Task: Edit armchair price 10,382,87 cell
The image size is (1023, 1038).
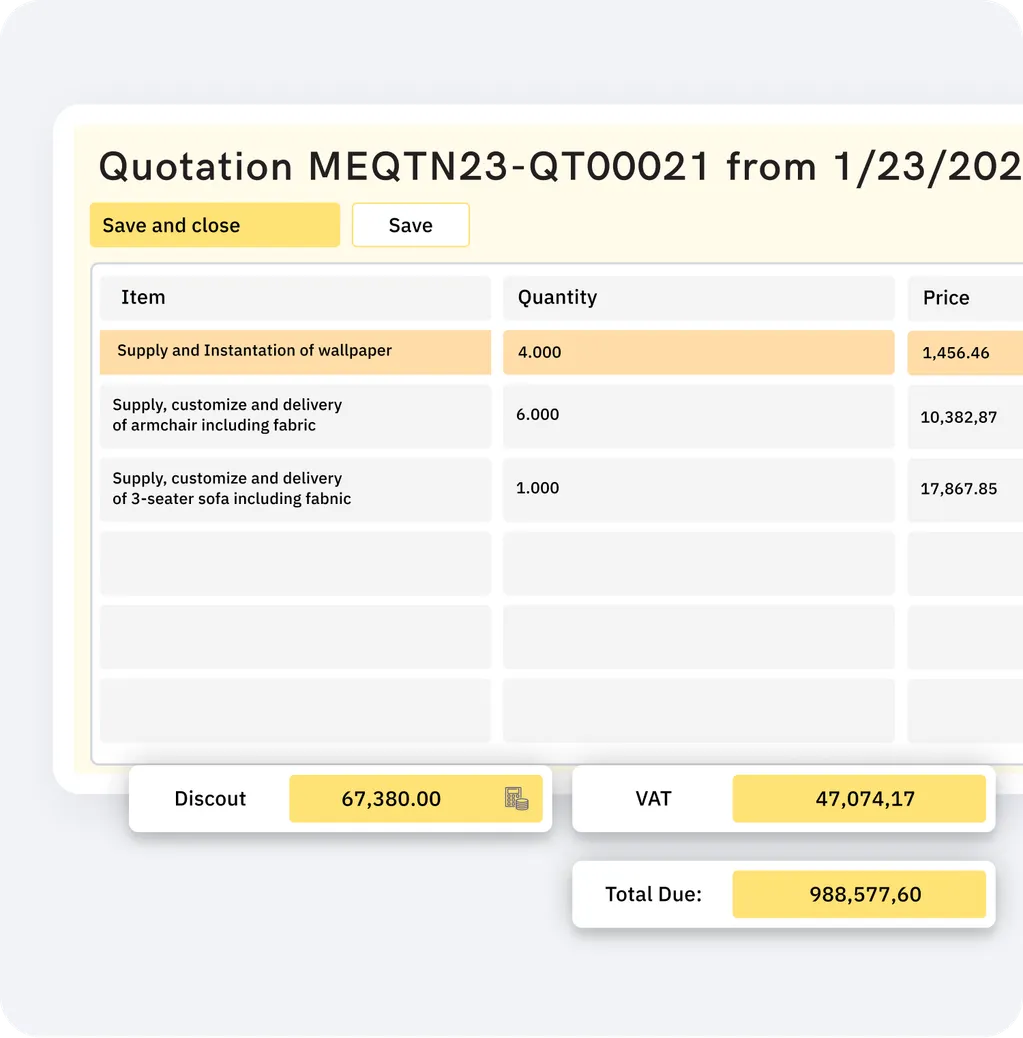Action: click(x=965, y=416)
